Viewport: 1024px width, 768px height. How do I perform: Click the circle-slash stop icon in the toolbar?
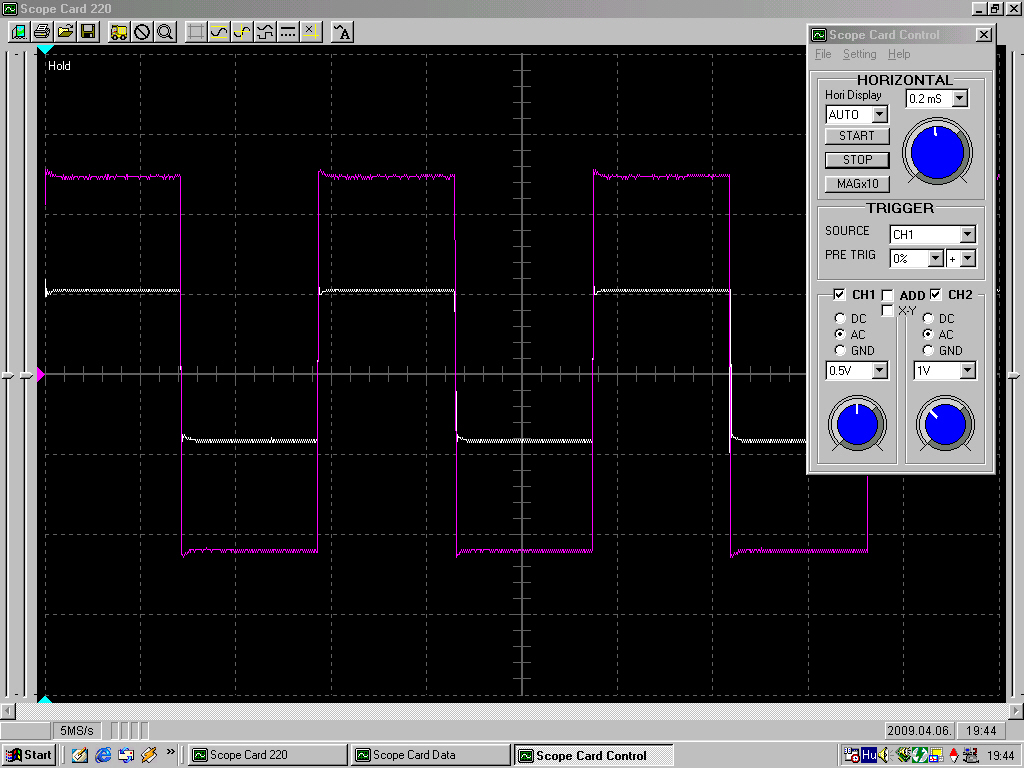(142, 31)
